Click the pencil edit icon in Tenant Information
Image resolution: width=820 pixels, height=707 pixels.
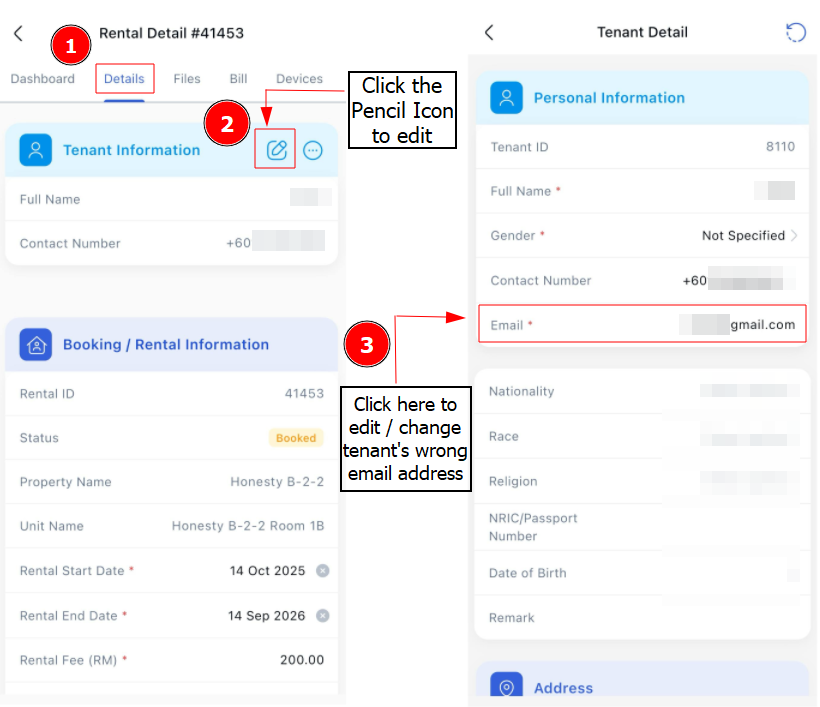click(276, 150)
